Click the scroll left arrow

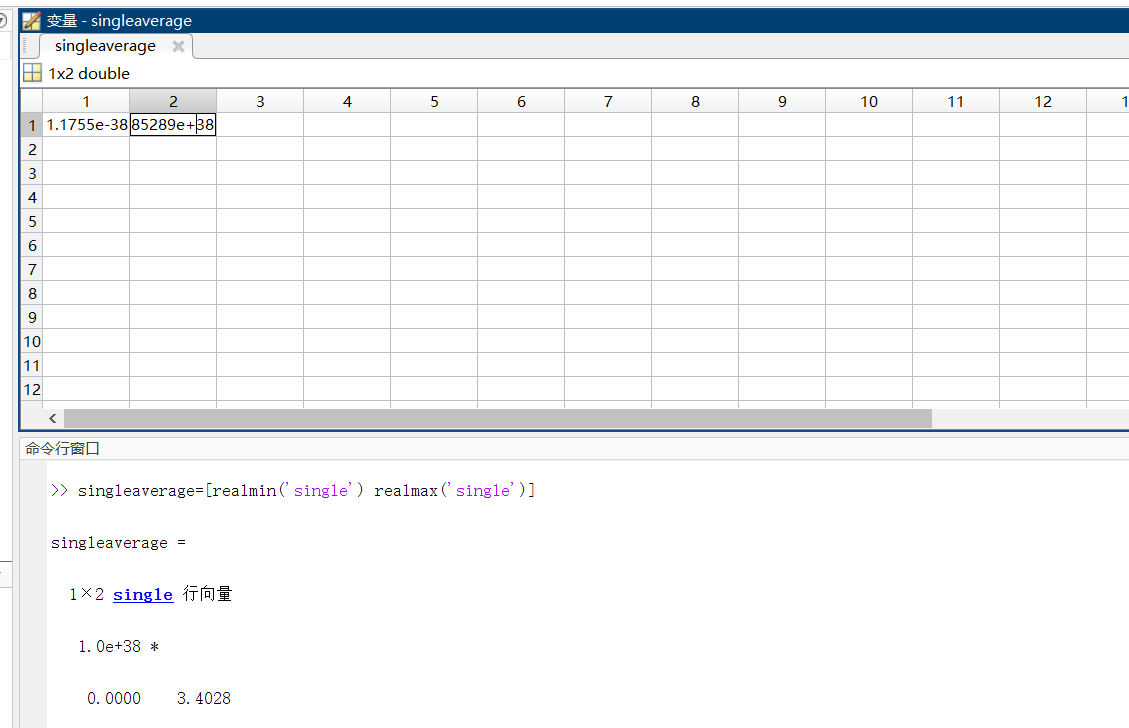(x=53, y=418)
